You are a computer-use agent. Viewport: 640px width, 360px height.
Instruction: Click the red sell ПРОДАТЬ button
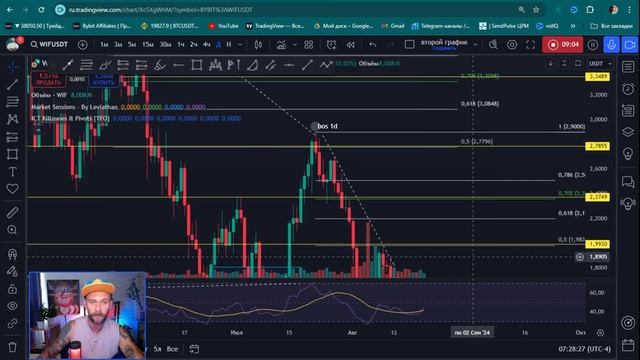48,79
